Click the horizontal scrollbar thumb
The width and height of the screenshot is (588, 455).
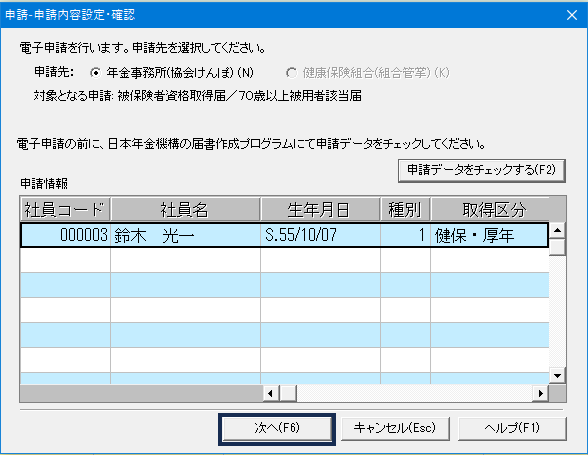click(x=288, y=393)
